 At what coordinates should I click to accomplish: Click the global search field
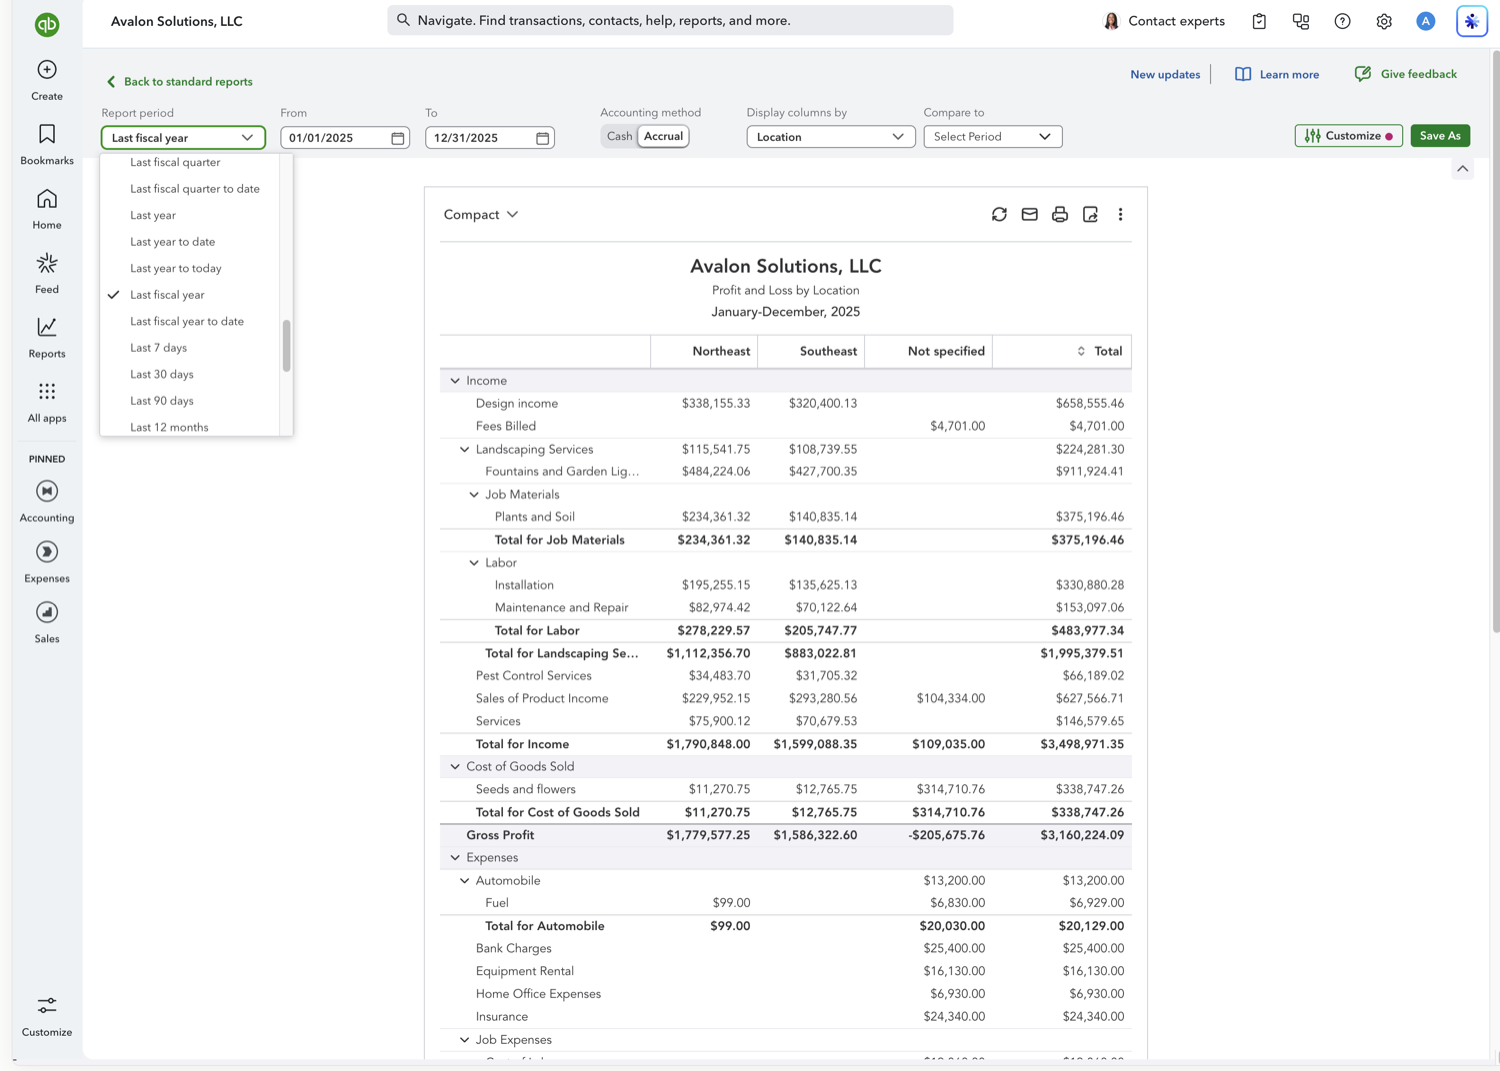pos(670,20)
